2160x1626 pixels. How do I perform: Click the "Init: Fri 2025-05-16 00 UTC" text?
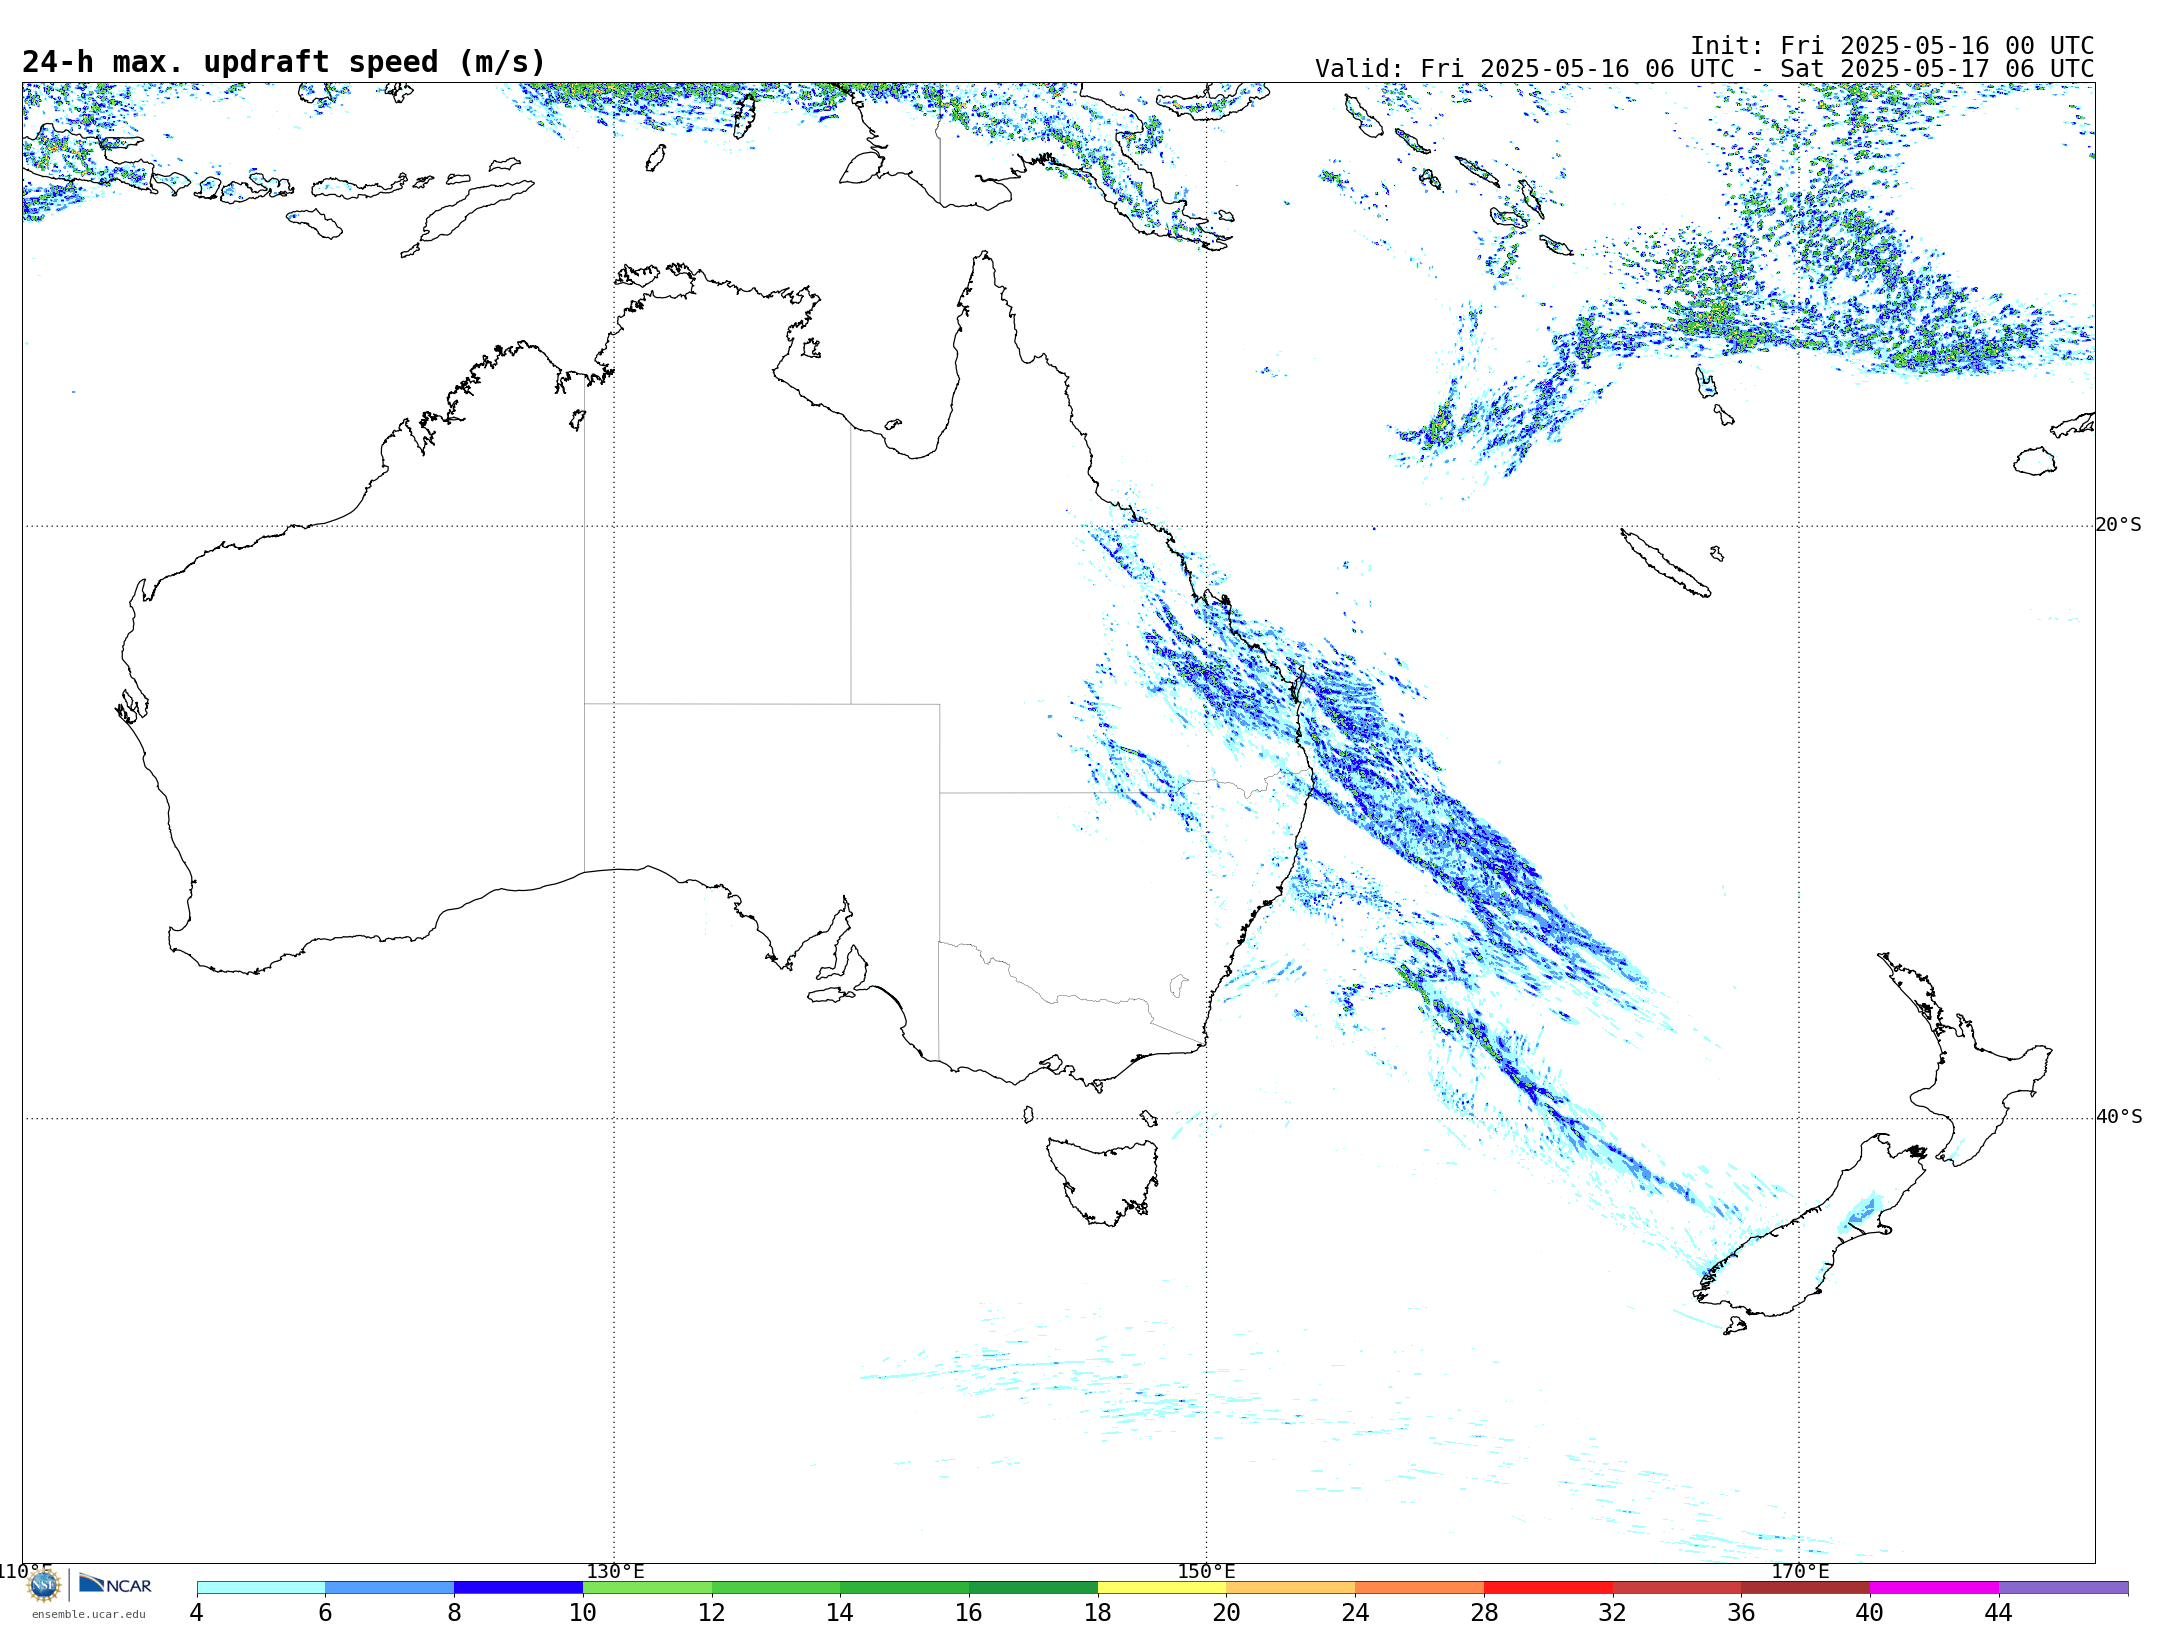[x=1892, y=46]
